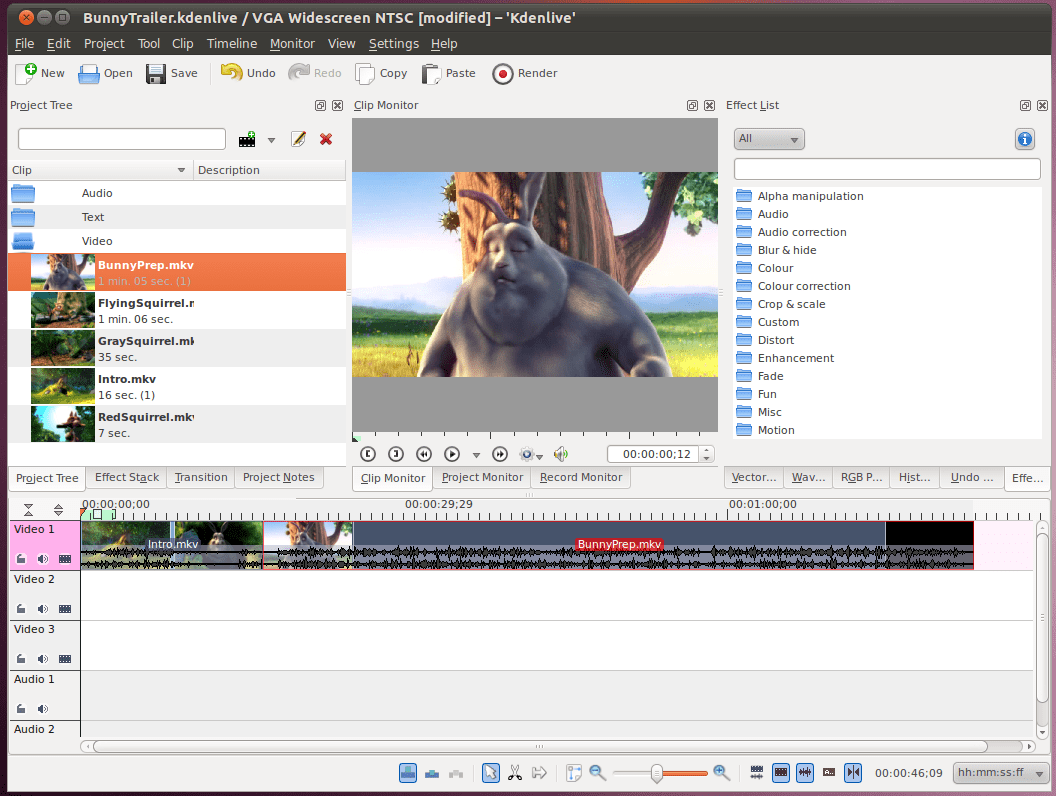
Task: Paste using the Paste toolbar button
Action: click(449, 73)
